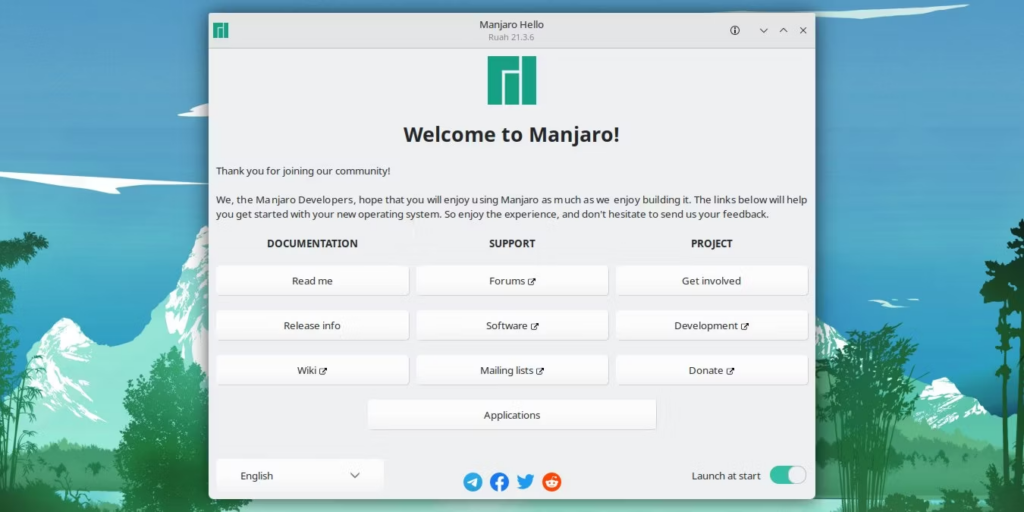Image resolution: width=1024 pixels, height=512 pixels.
Task: Open the Read me documentation
Action: click(312, 281)
